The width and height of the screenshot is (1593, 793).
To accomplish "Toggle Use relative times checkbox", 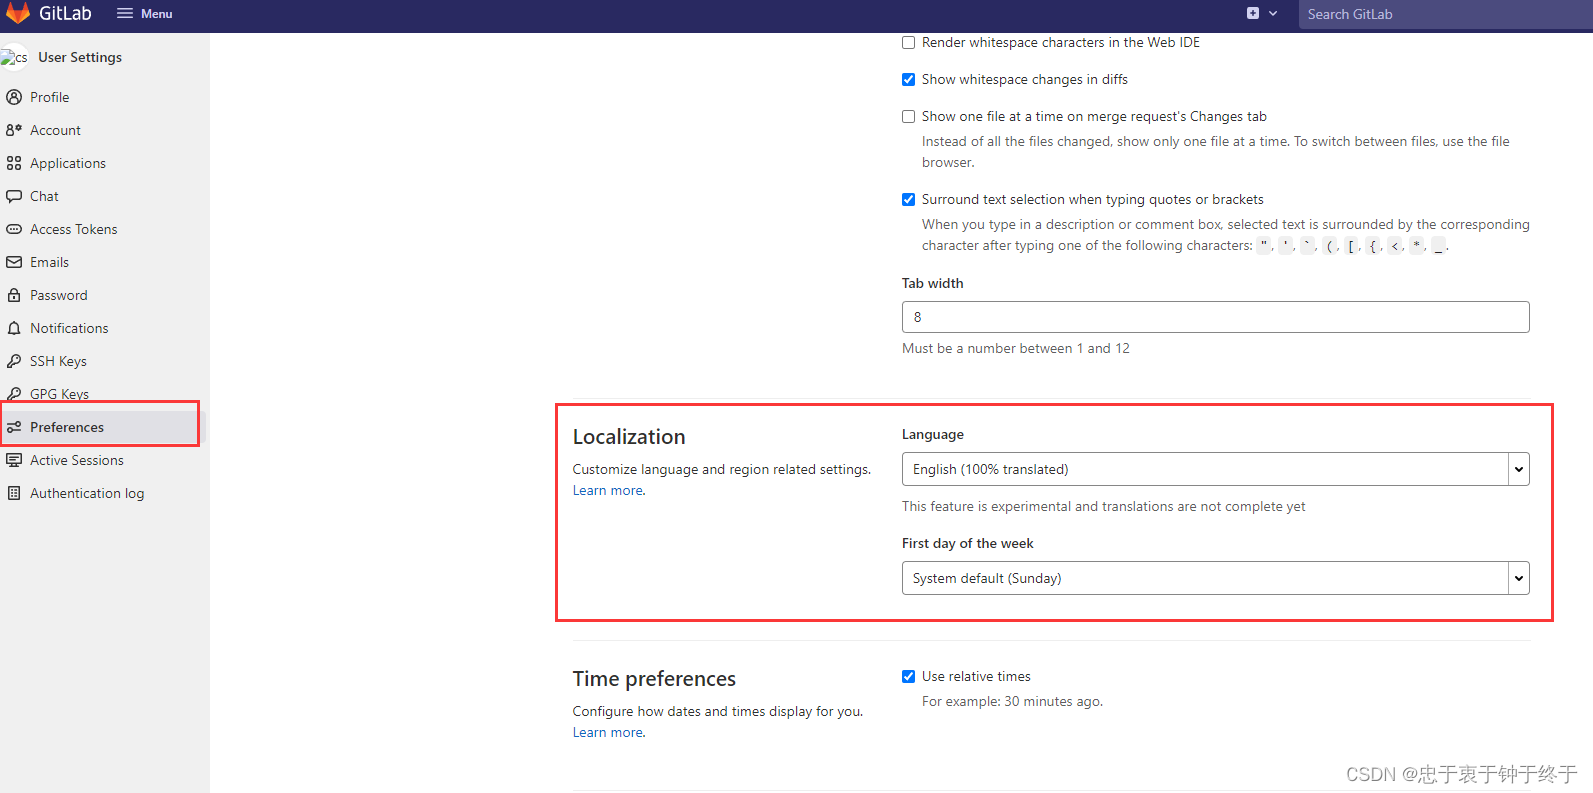I will (908, 676).
